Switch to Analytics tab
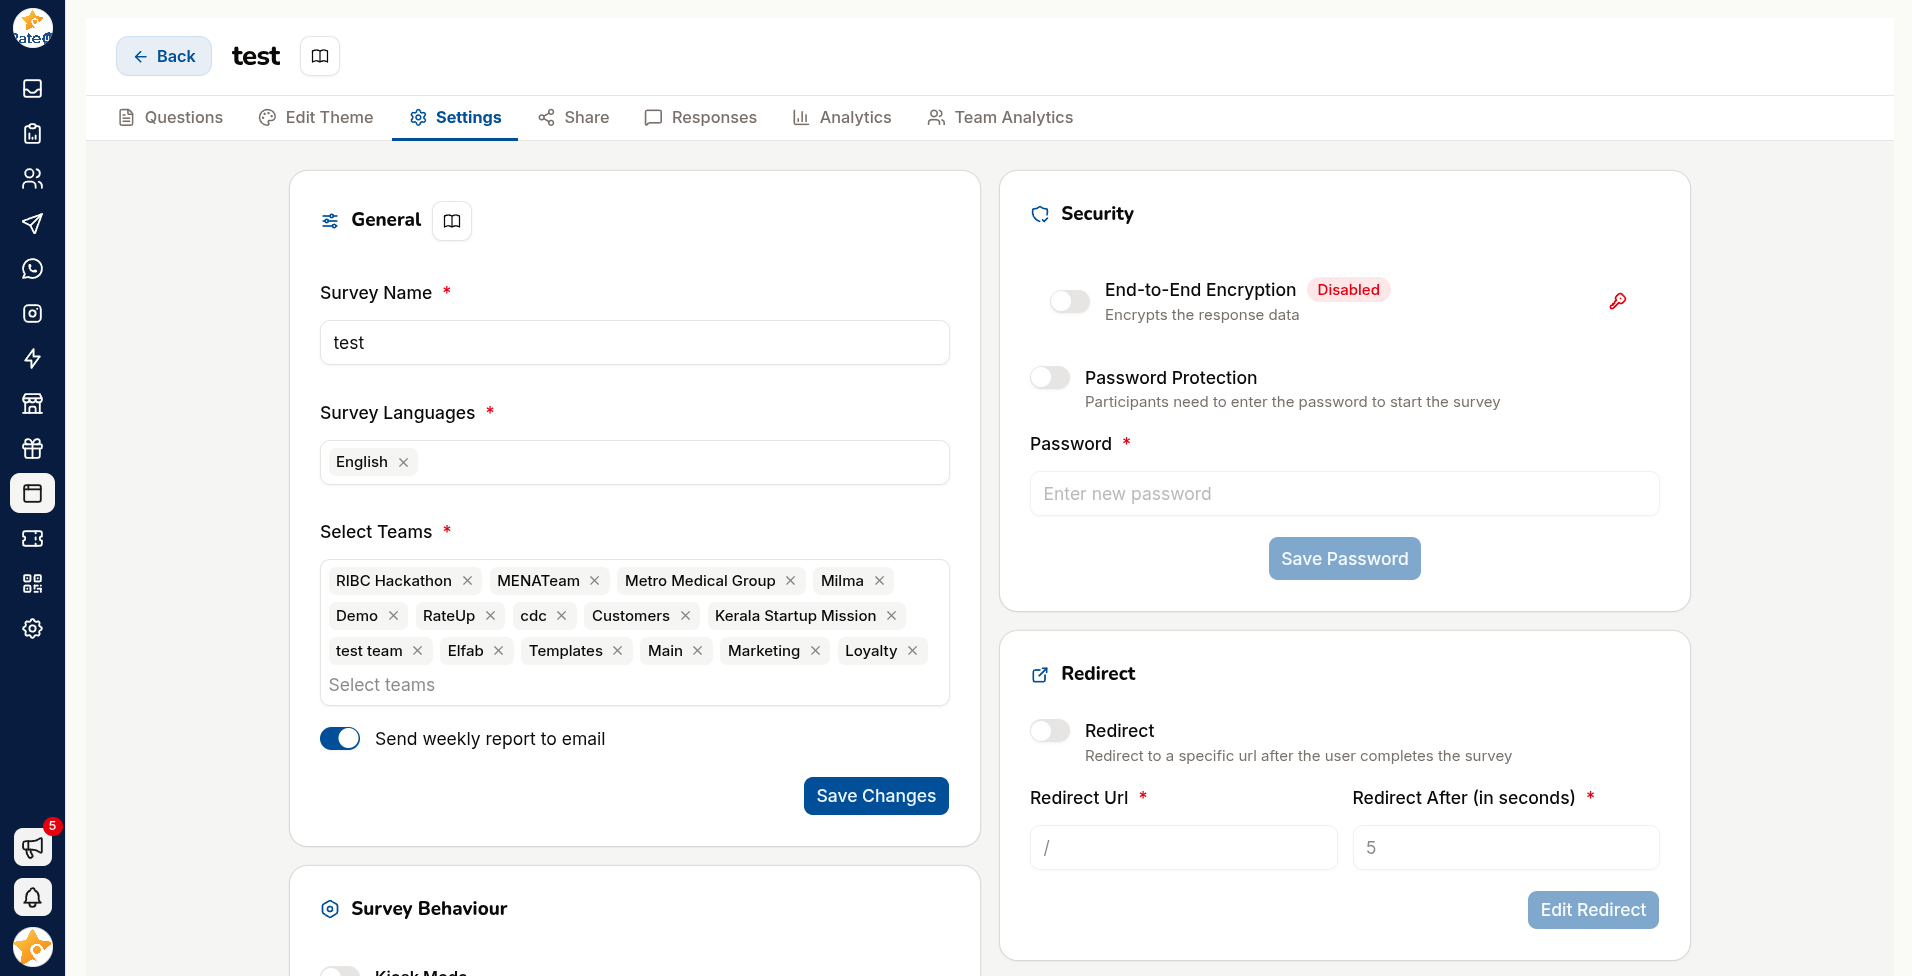The height and width of the screenshot is (976, 1912). (x=842, y=117)
